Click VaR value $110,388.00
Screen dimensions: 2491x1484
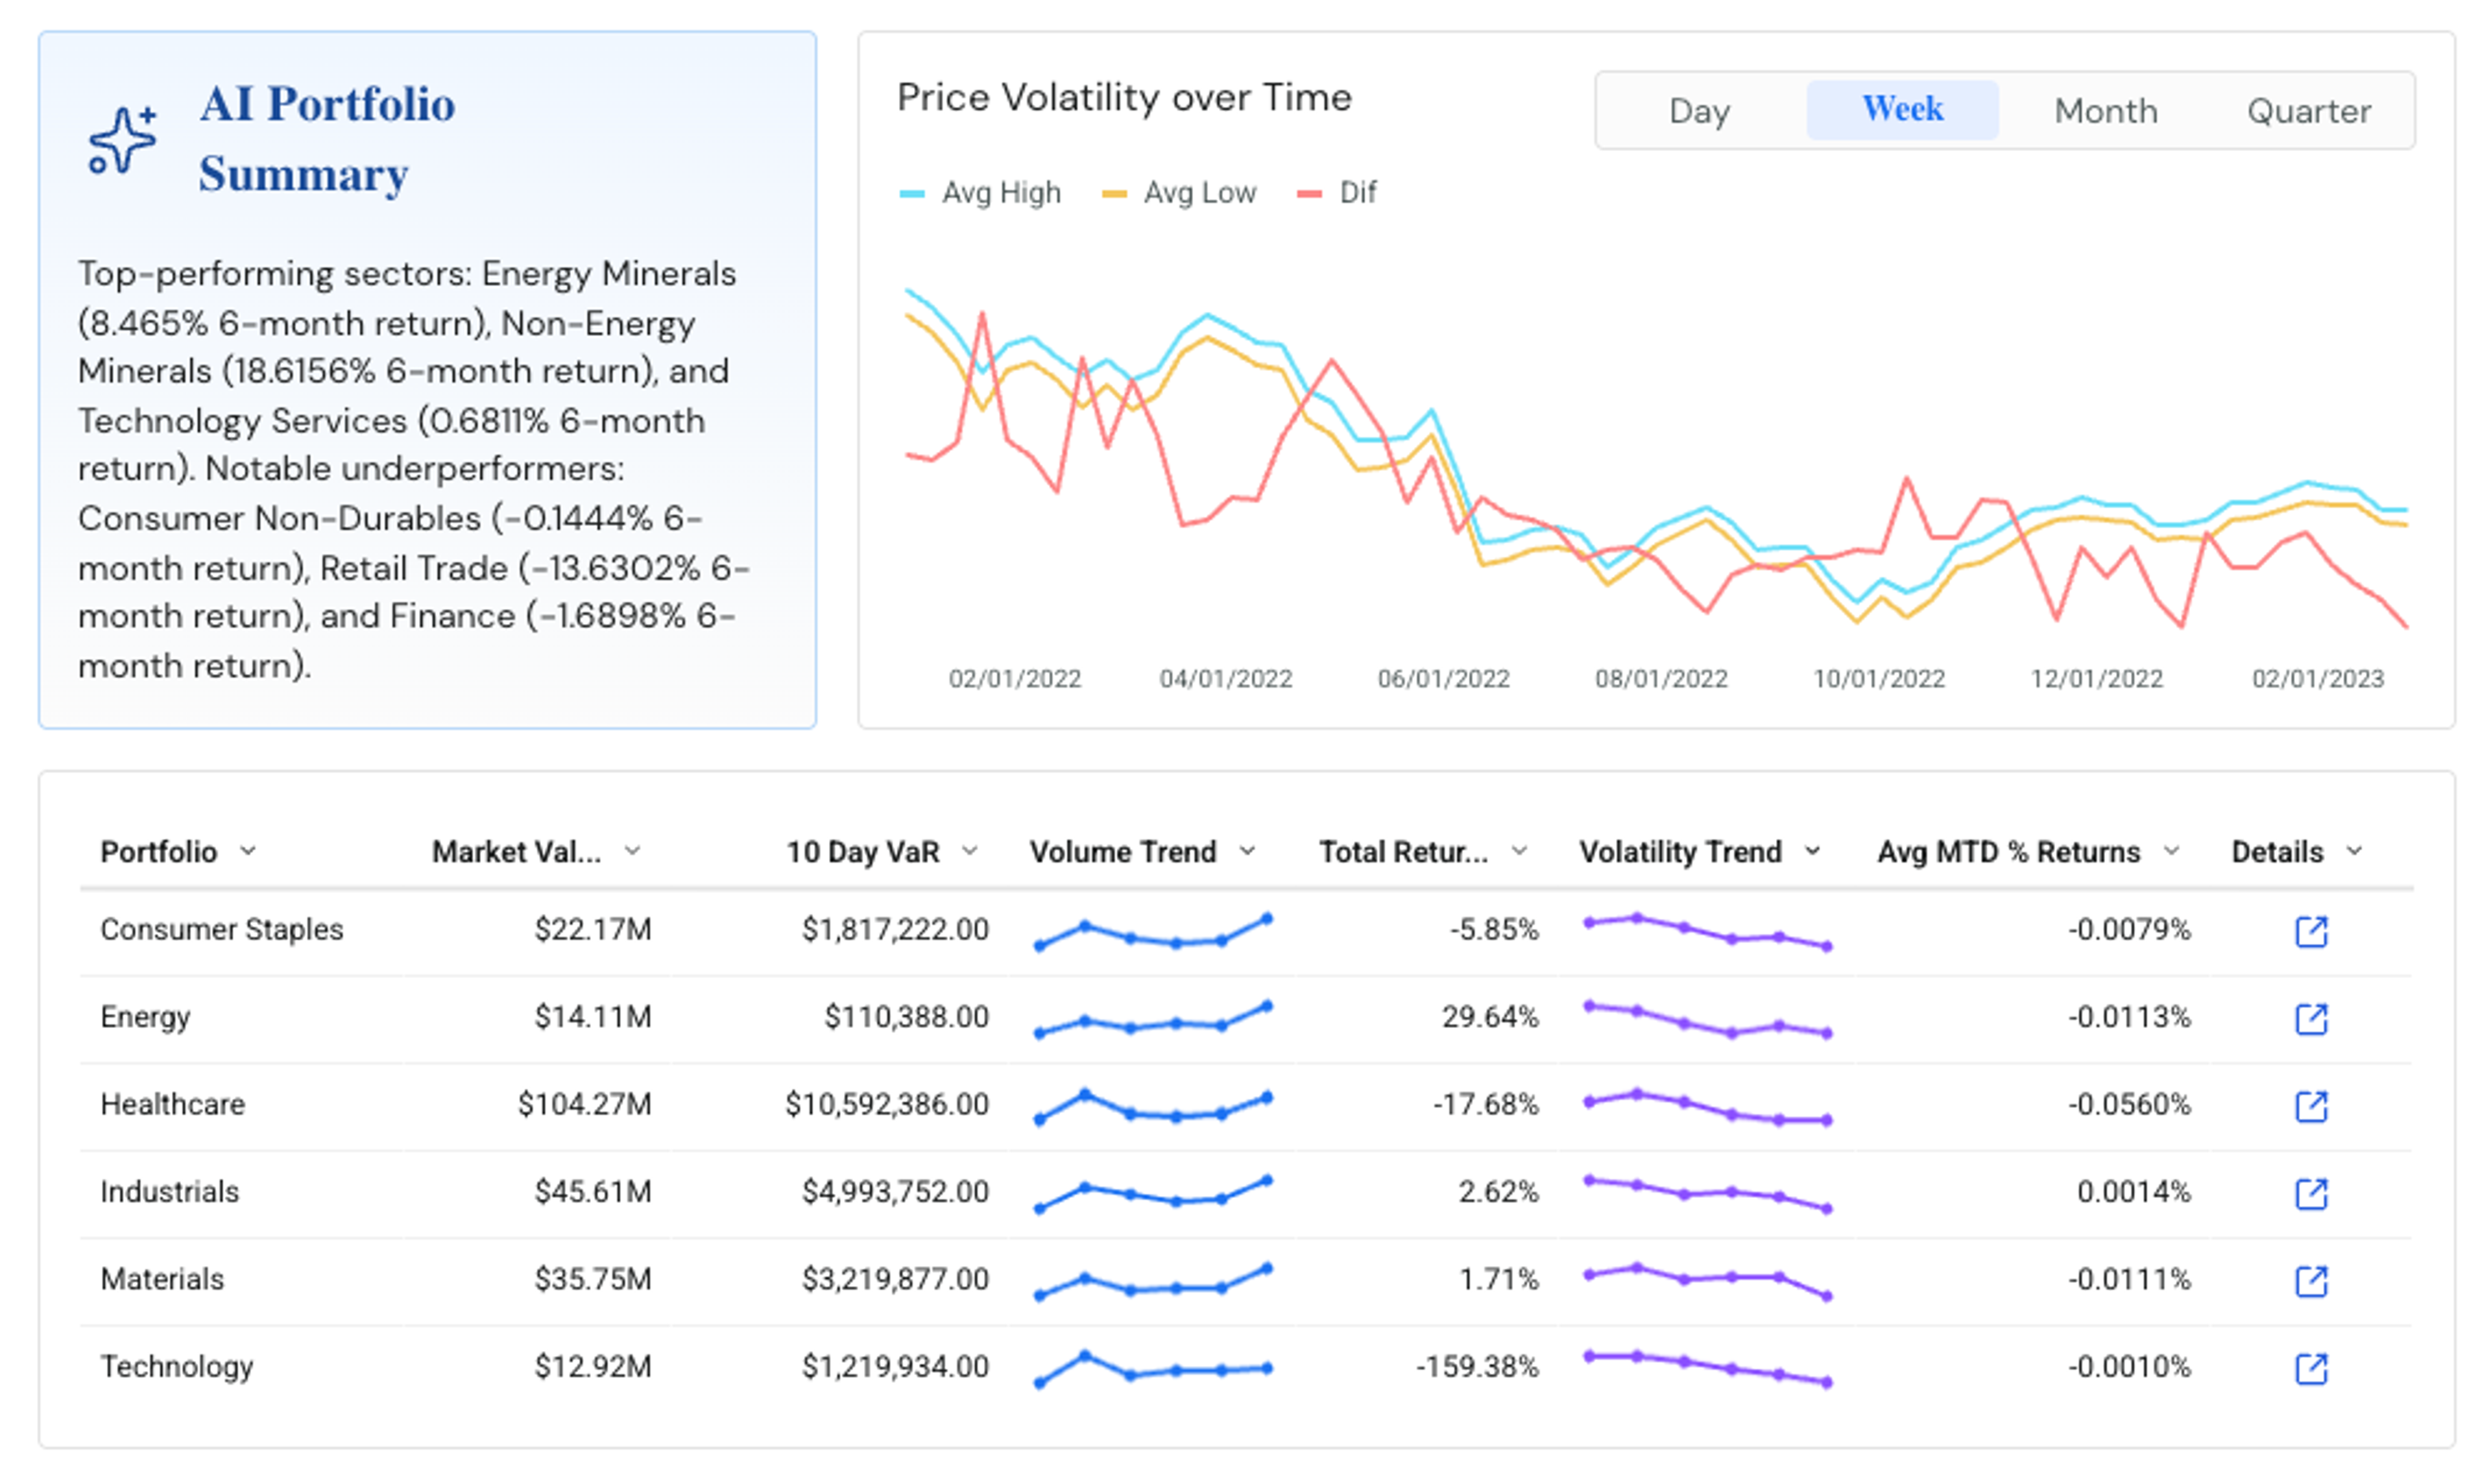coord(906,1017)
